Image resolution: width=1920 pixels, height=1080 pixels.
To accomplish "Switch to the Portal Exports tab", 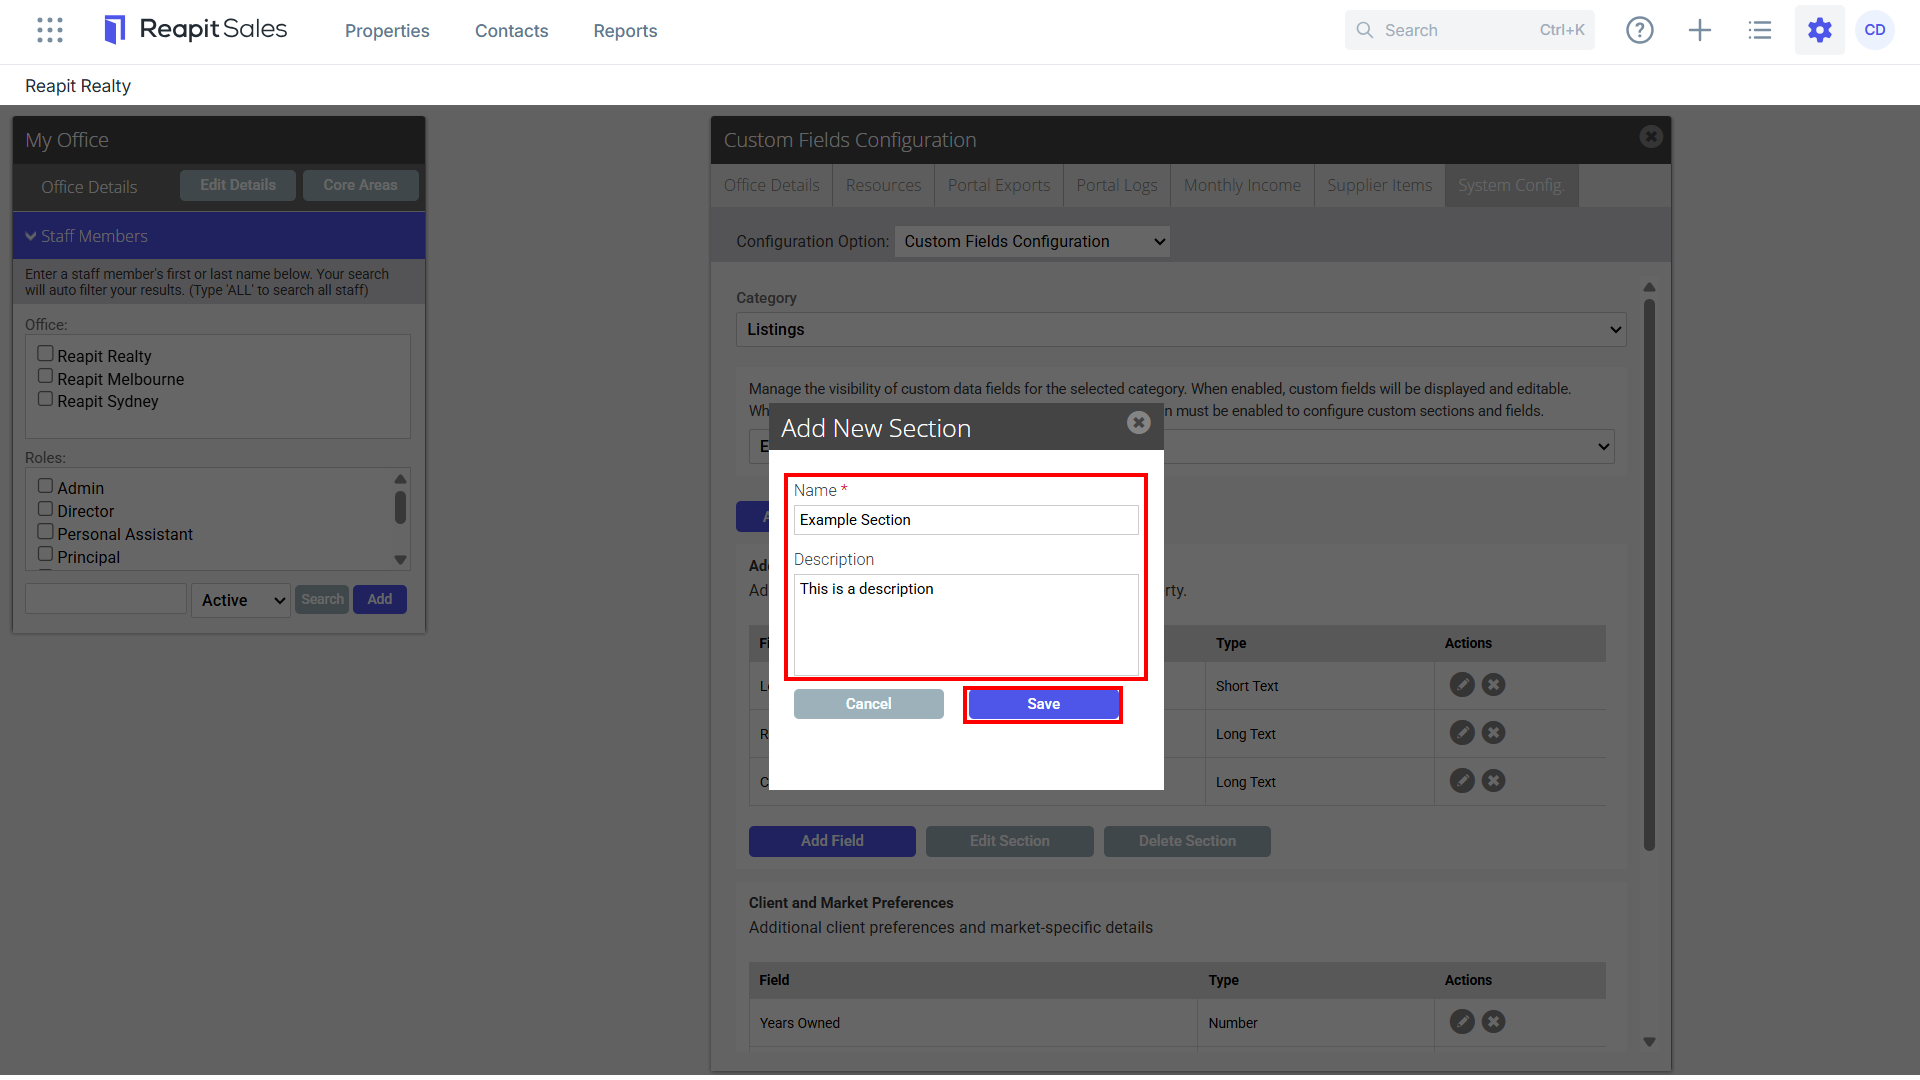I will pos(999,186).
